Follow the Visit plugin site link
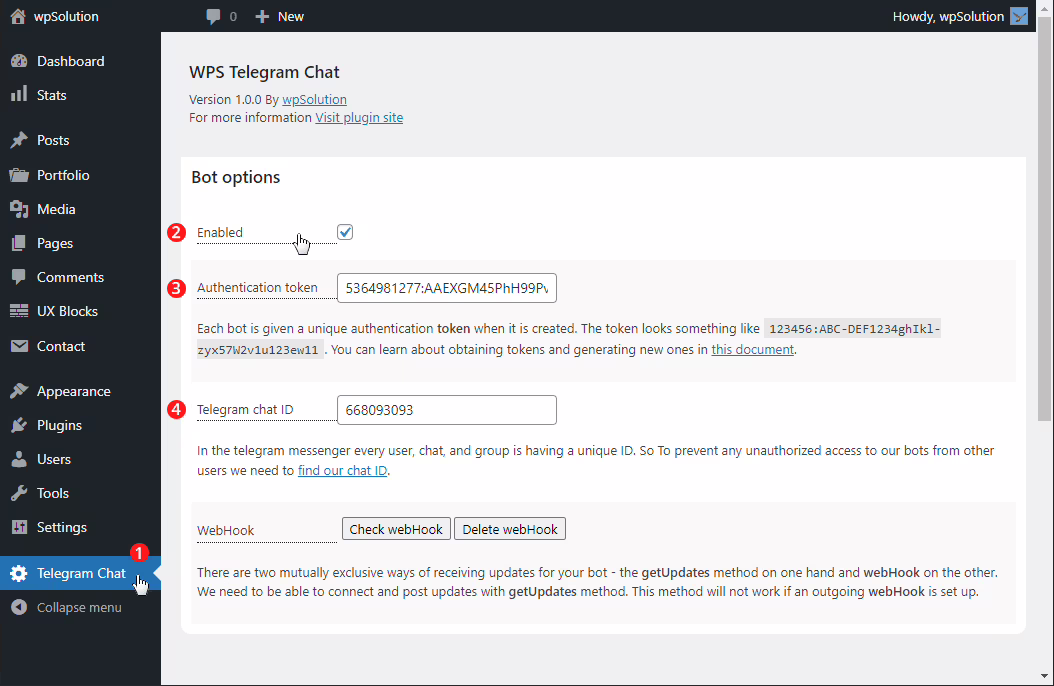Screen dimensions: 1054x686 tap(359, 117)
